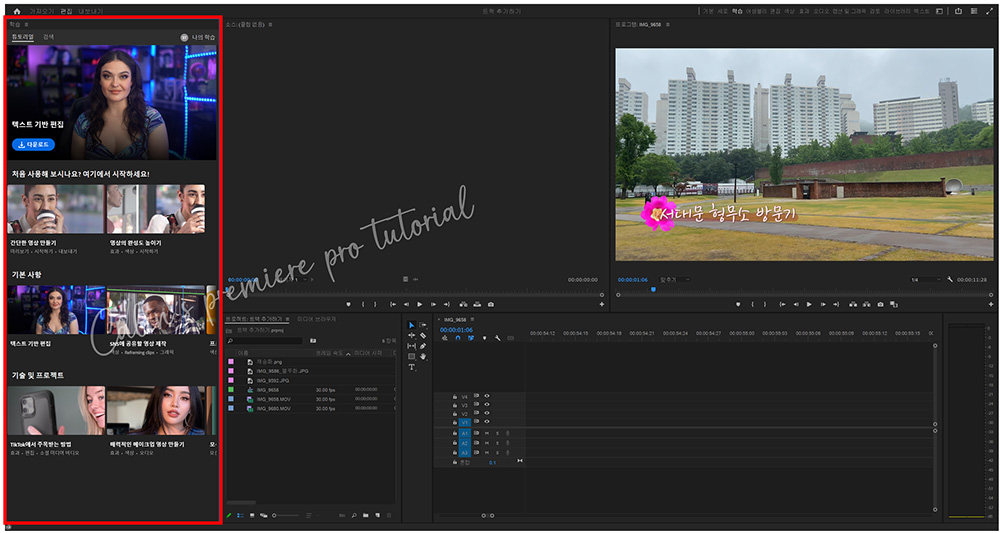Open the IMG_9658 timeline panel menu
Screen dimensions: 1000x533
[x=472, y=319]
